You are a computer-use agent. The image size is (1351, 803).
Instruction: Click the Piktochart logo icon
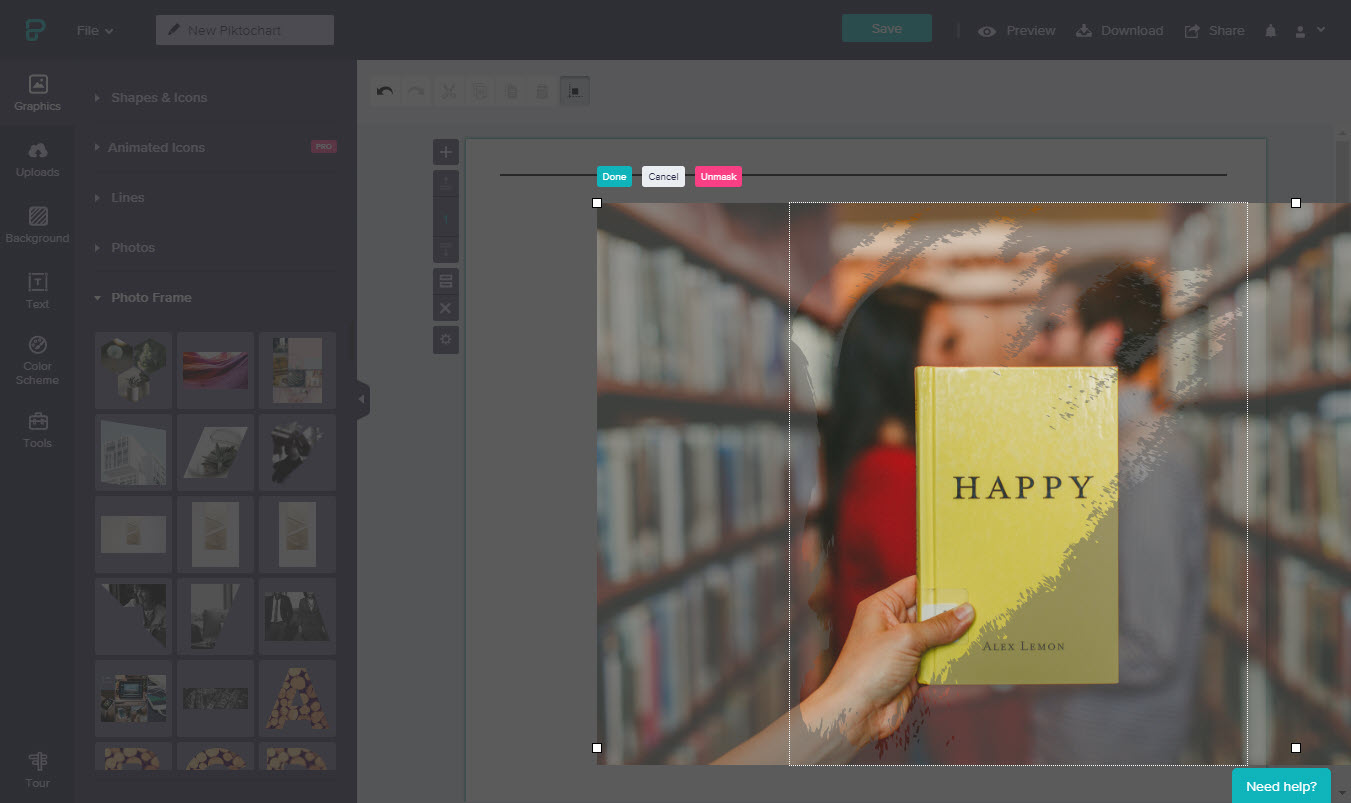tap(36, 30)
